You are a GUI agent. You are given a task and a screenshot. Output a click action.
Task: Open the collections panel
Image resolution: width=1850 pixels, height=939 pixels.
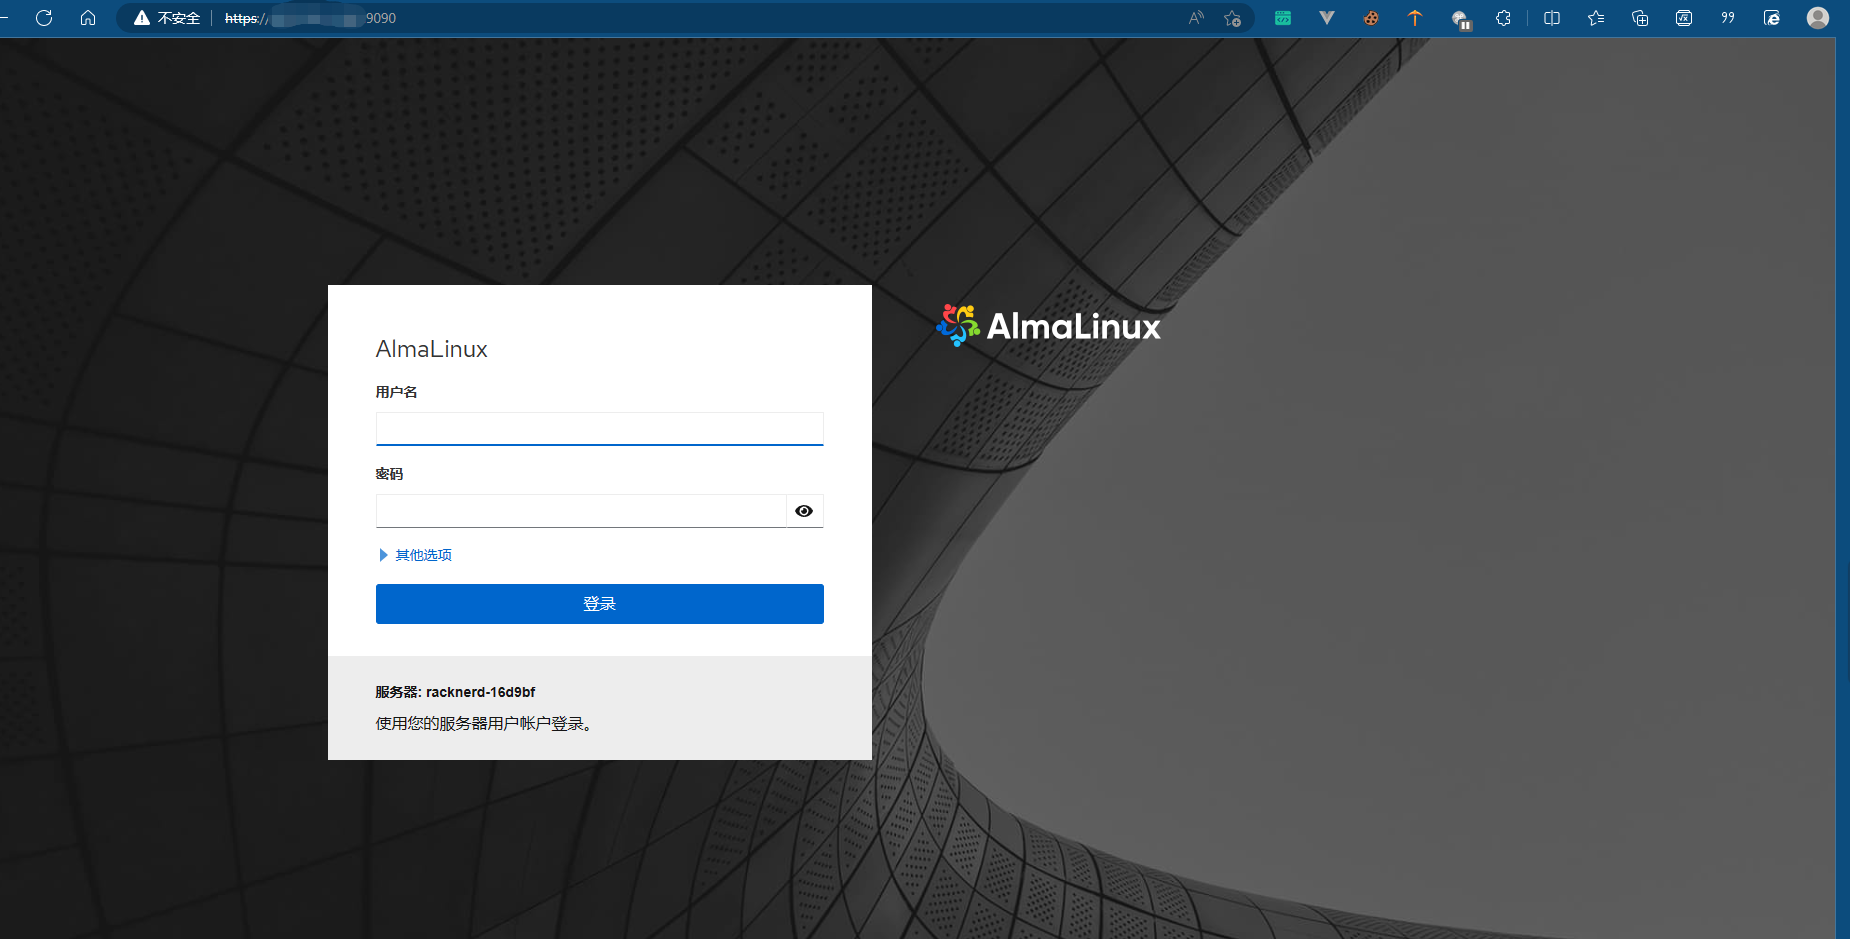tap(1640, 18)
